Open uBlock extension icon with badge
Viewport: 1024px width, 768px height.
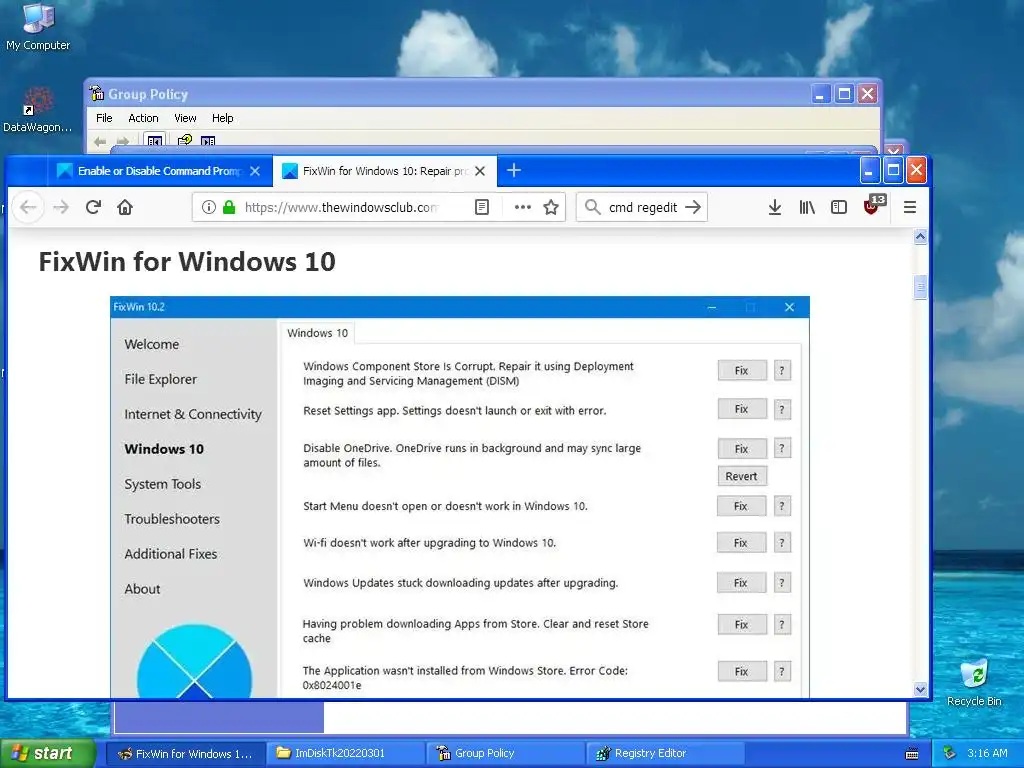[874, 205]
